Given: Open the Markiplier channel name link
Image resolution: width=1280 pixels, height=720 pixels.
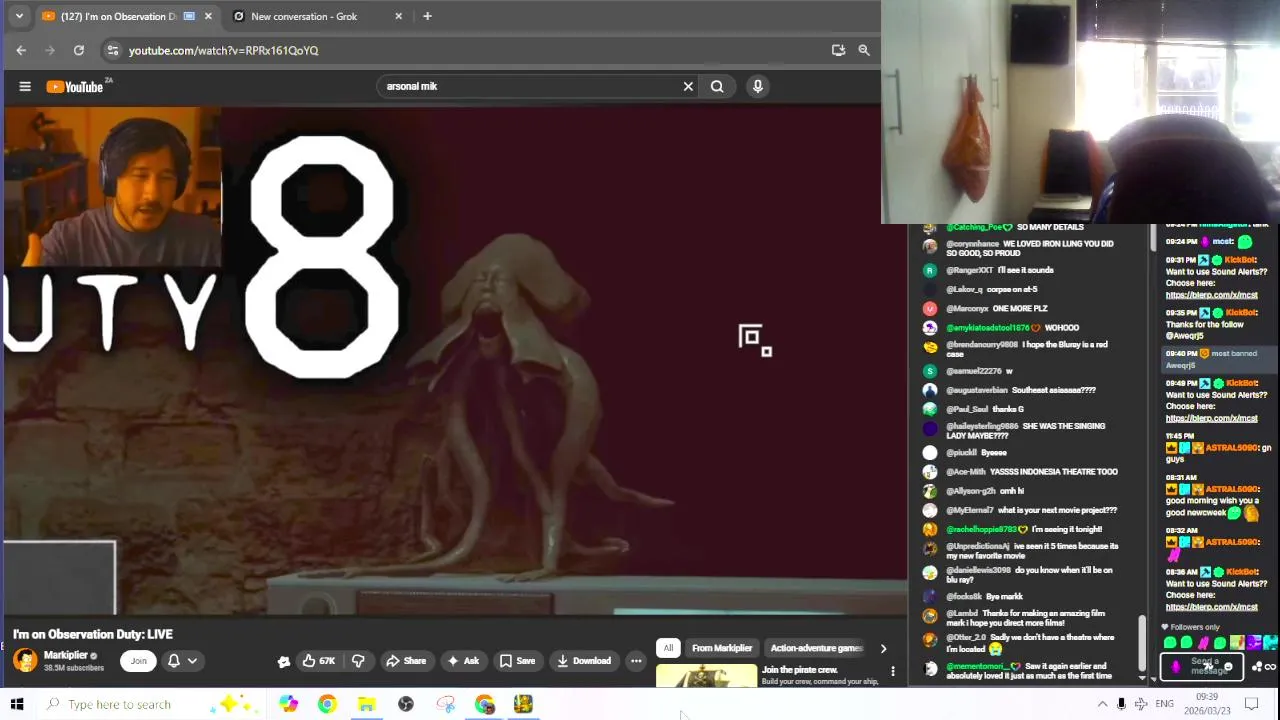Looking at the screenshot, I should click(66, 655).
